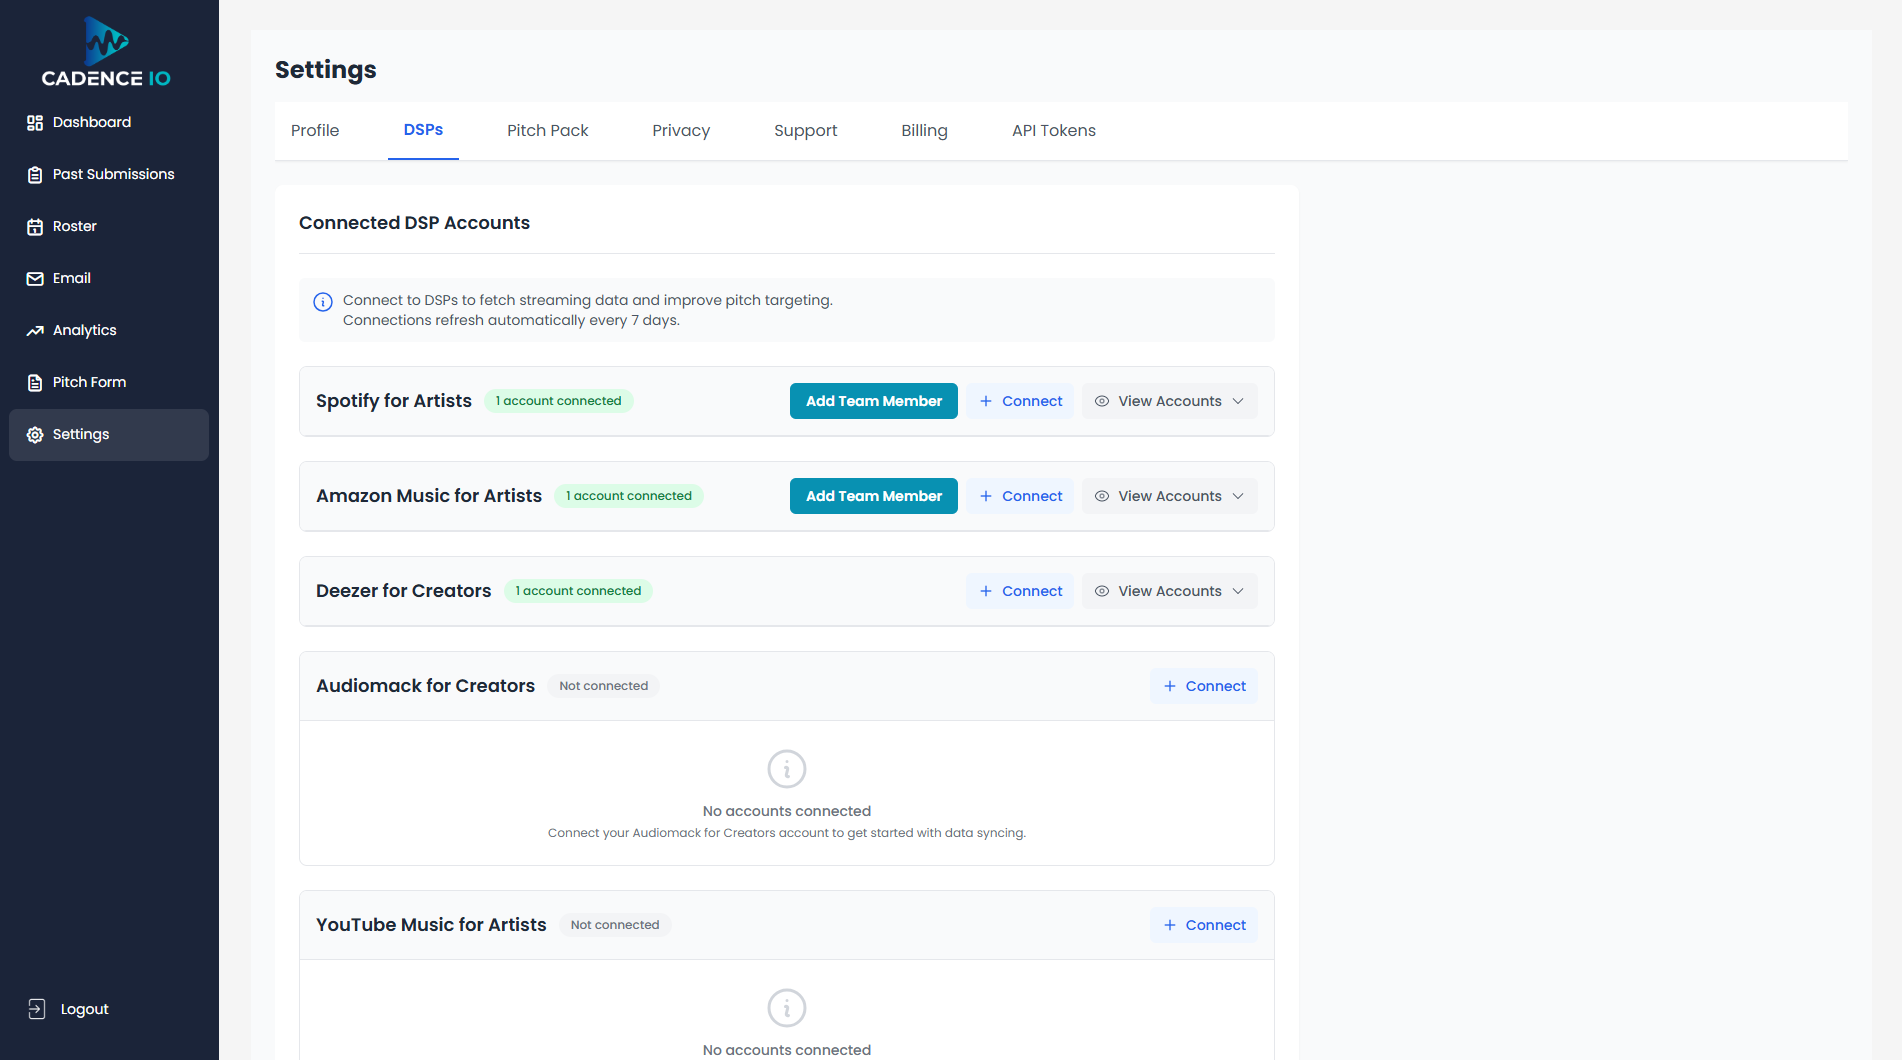Go to Past Submissions page

coord(109,175)
